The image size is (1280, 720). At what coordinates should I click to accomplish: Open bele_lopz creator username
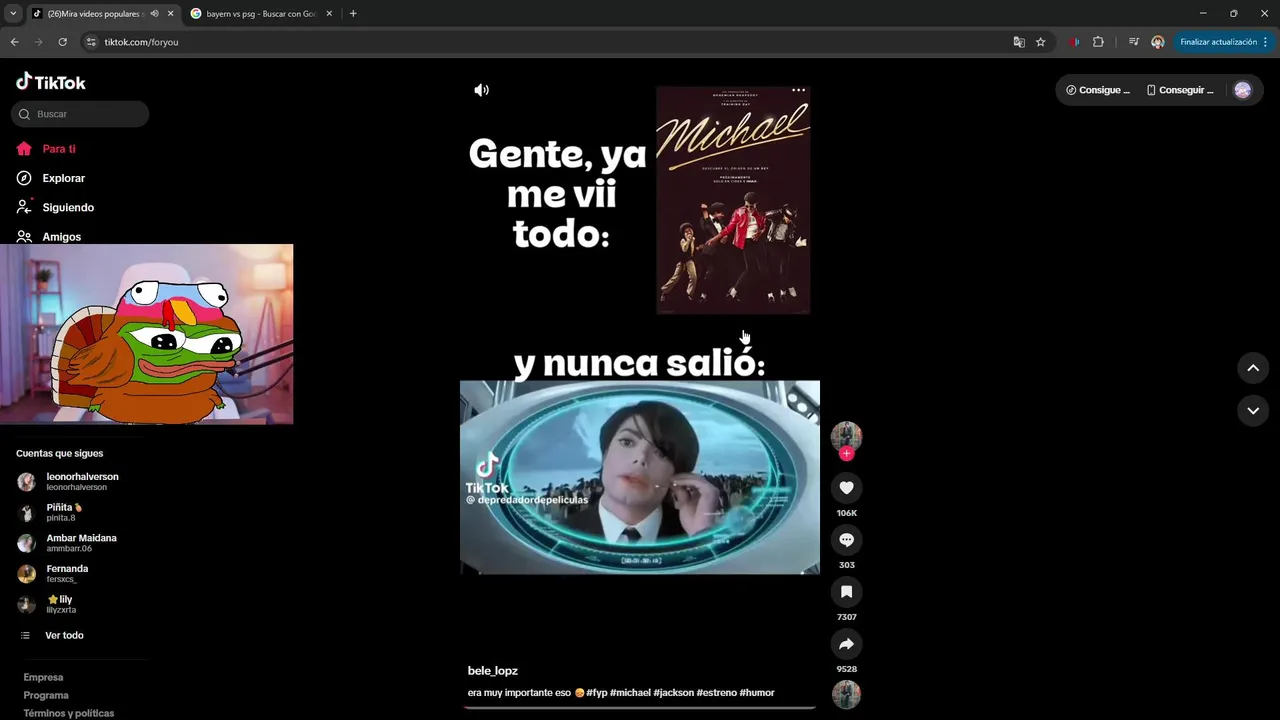493,671
